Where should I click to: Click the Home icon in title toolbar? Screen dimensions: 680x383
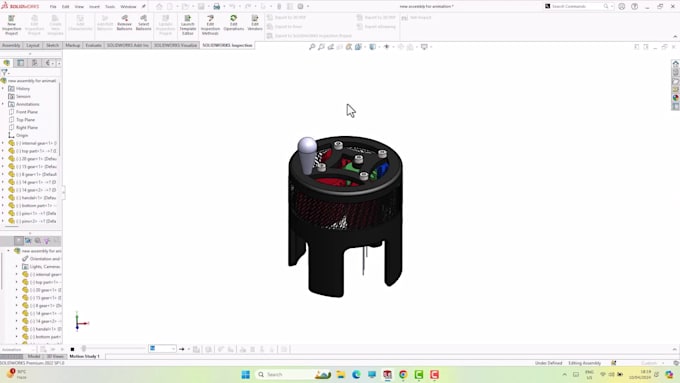159,7
